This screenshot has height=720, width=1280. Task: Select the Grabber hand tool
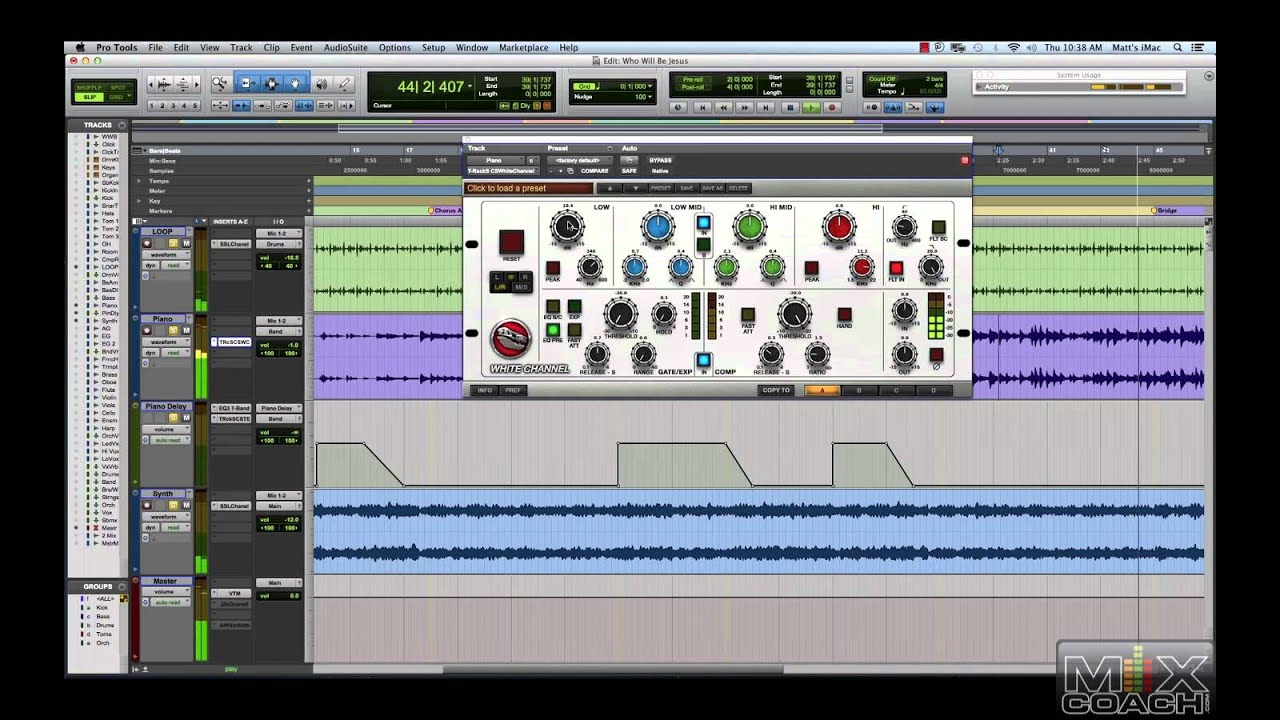295,84
